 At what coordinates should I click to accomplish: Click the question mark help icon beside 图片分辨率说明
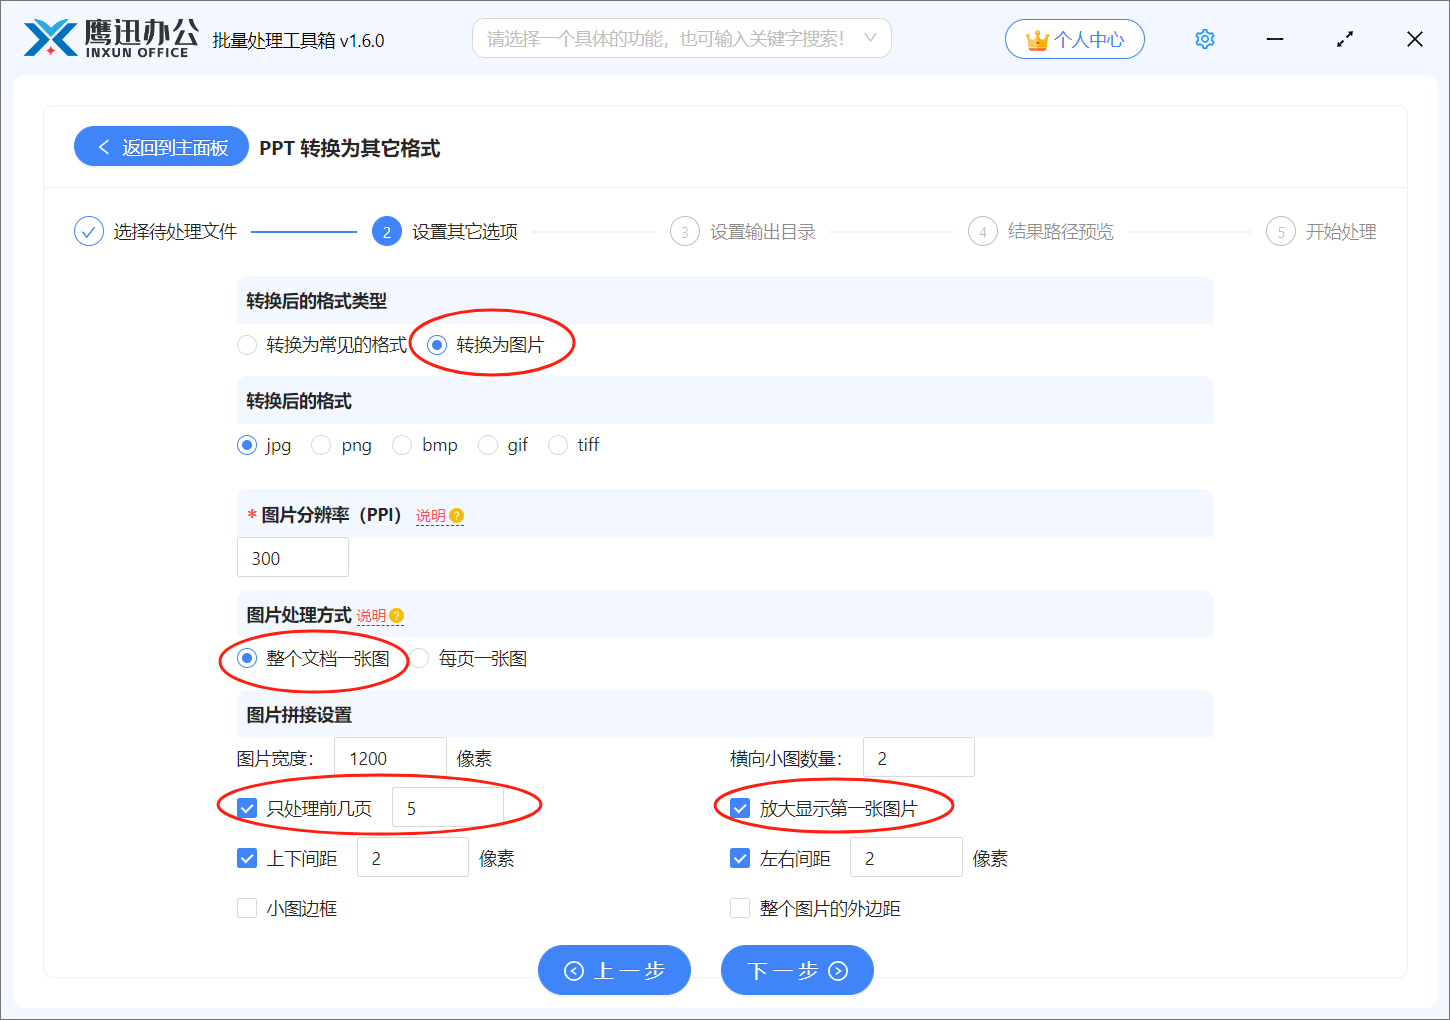pos(456,515)
